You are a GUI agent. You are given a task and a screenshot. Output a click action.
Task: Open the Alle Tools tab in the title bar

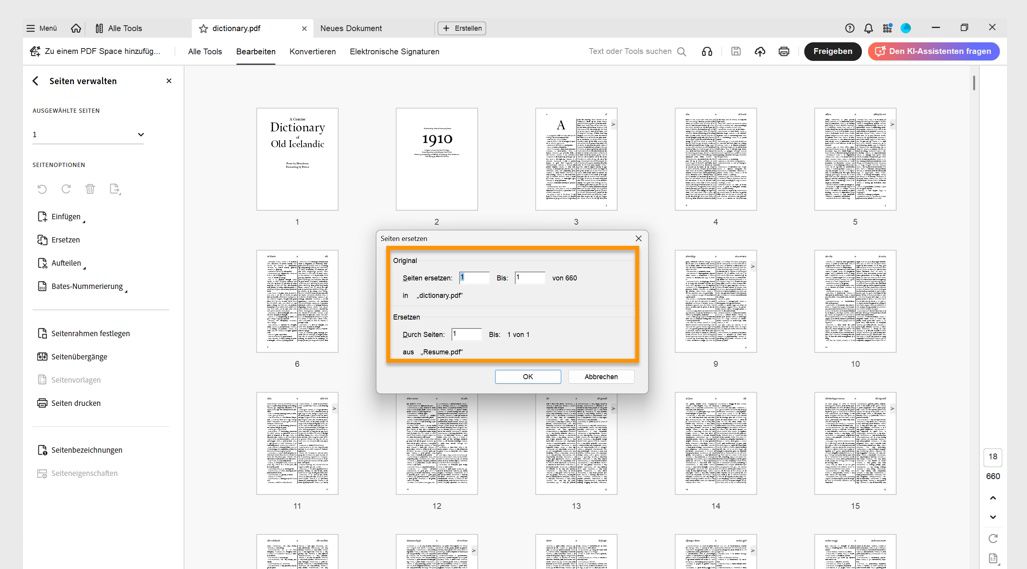point(119,28)
